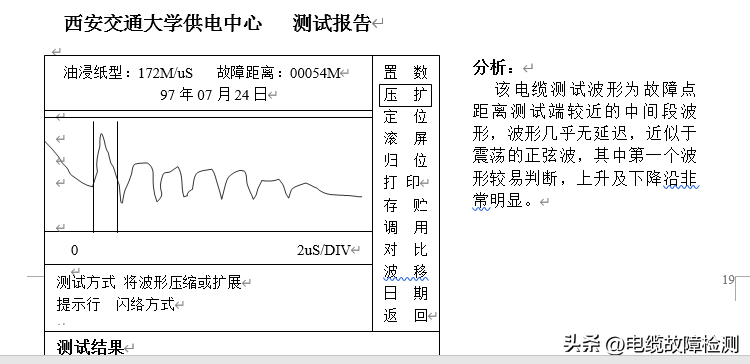Select the 调用 menu entry

[406, 227]
